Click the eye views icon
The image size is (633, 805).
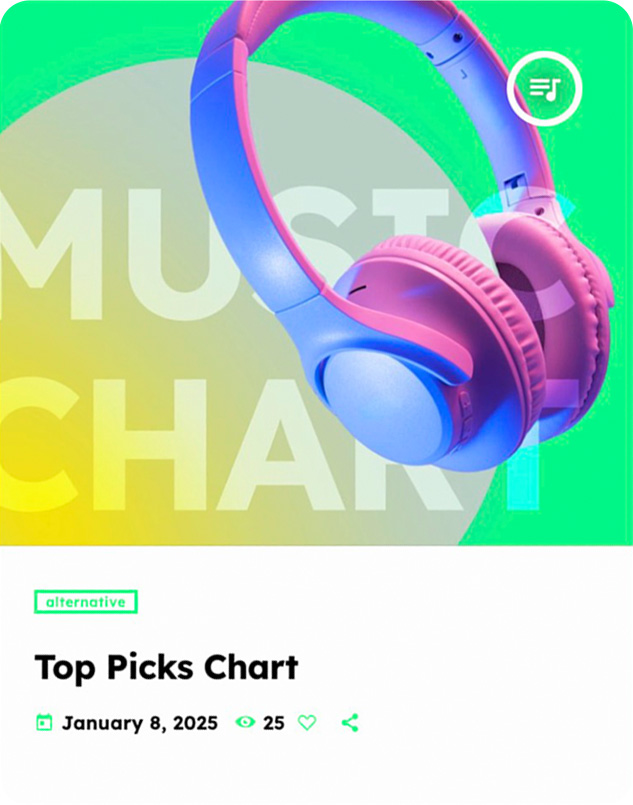click(x=245, y=722)
